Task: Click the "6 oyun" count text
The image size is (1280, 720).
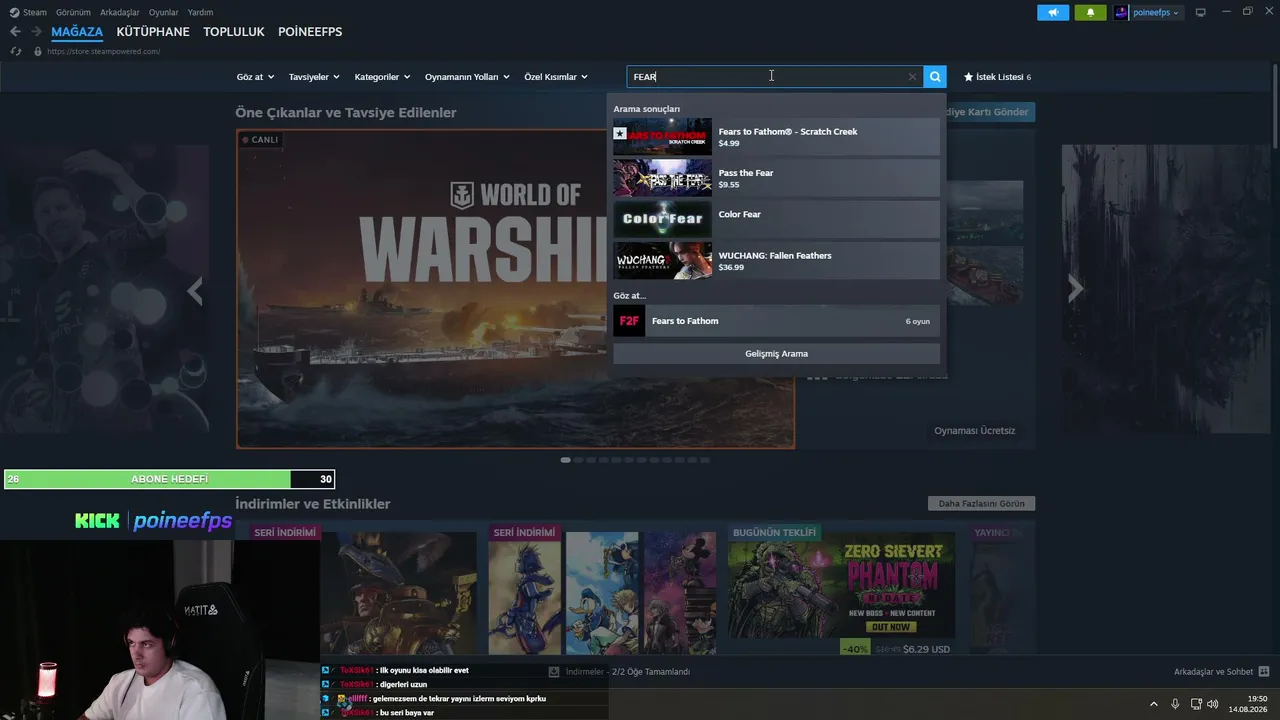Action: click(x=918, y=321)
